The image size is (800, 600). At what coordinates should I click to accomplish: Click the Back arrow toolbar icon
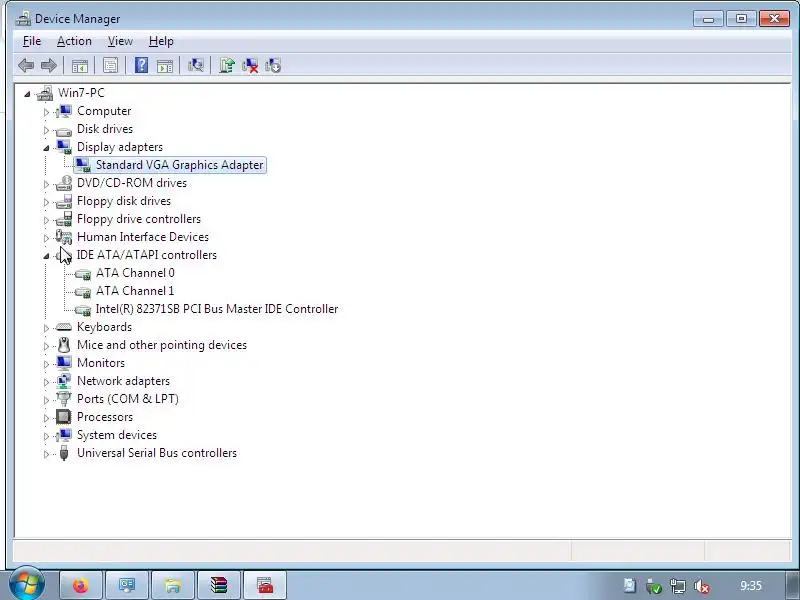point(26,65)
